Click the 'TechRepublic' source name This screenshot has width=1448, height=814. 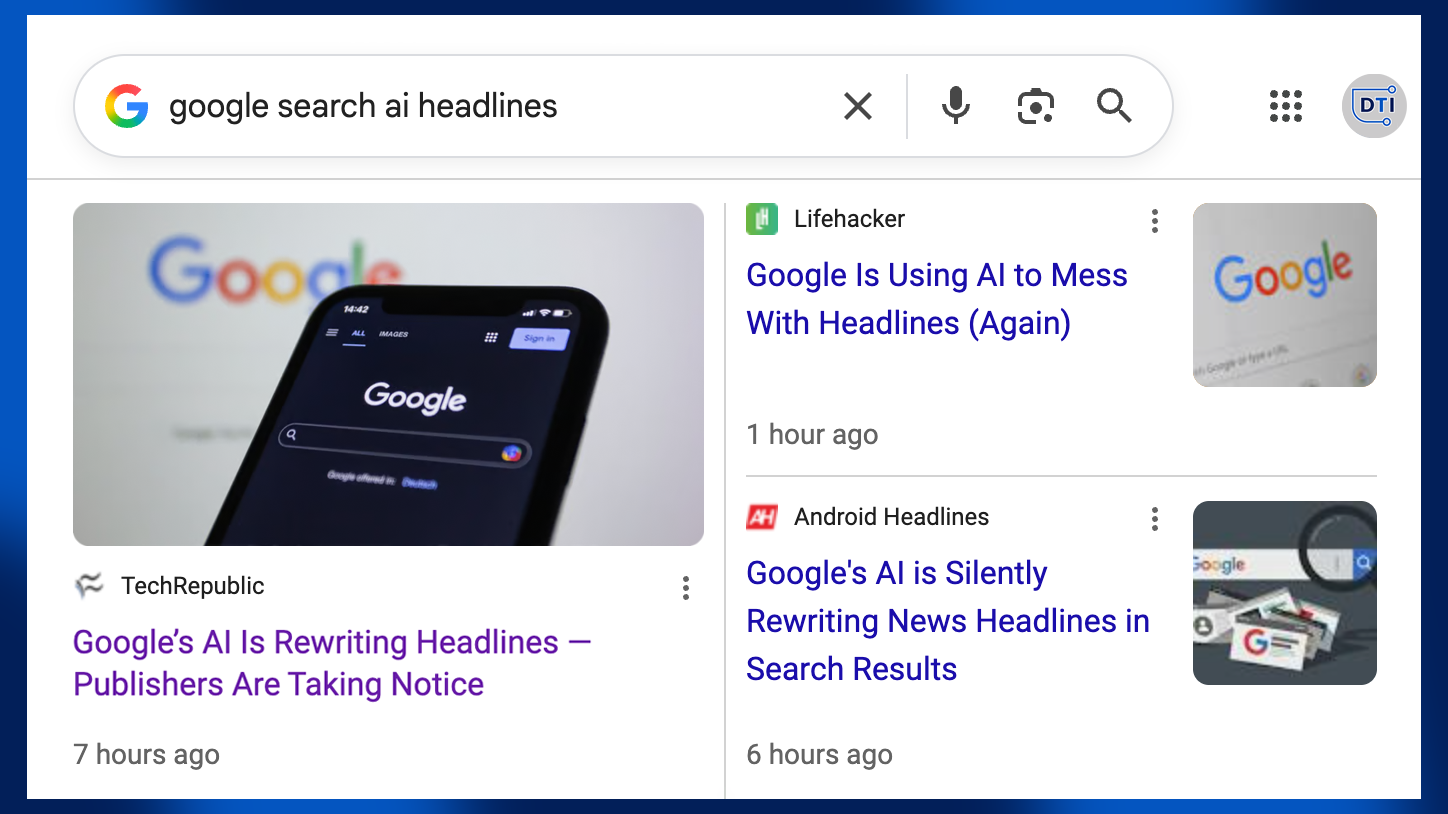coord(193,586)
